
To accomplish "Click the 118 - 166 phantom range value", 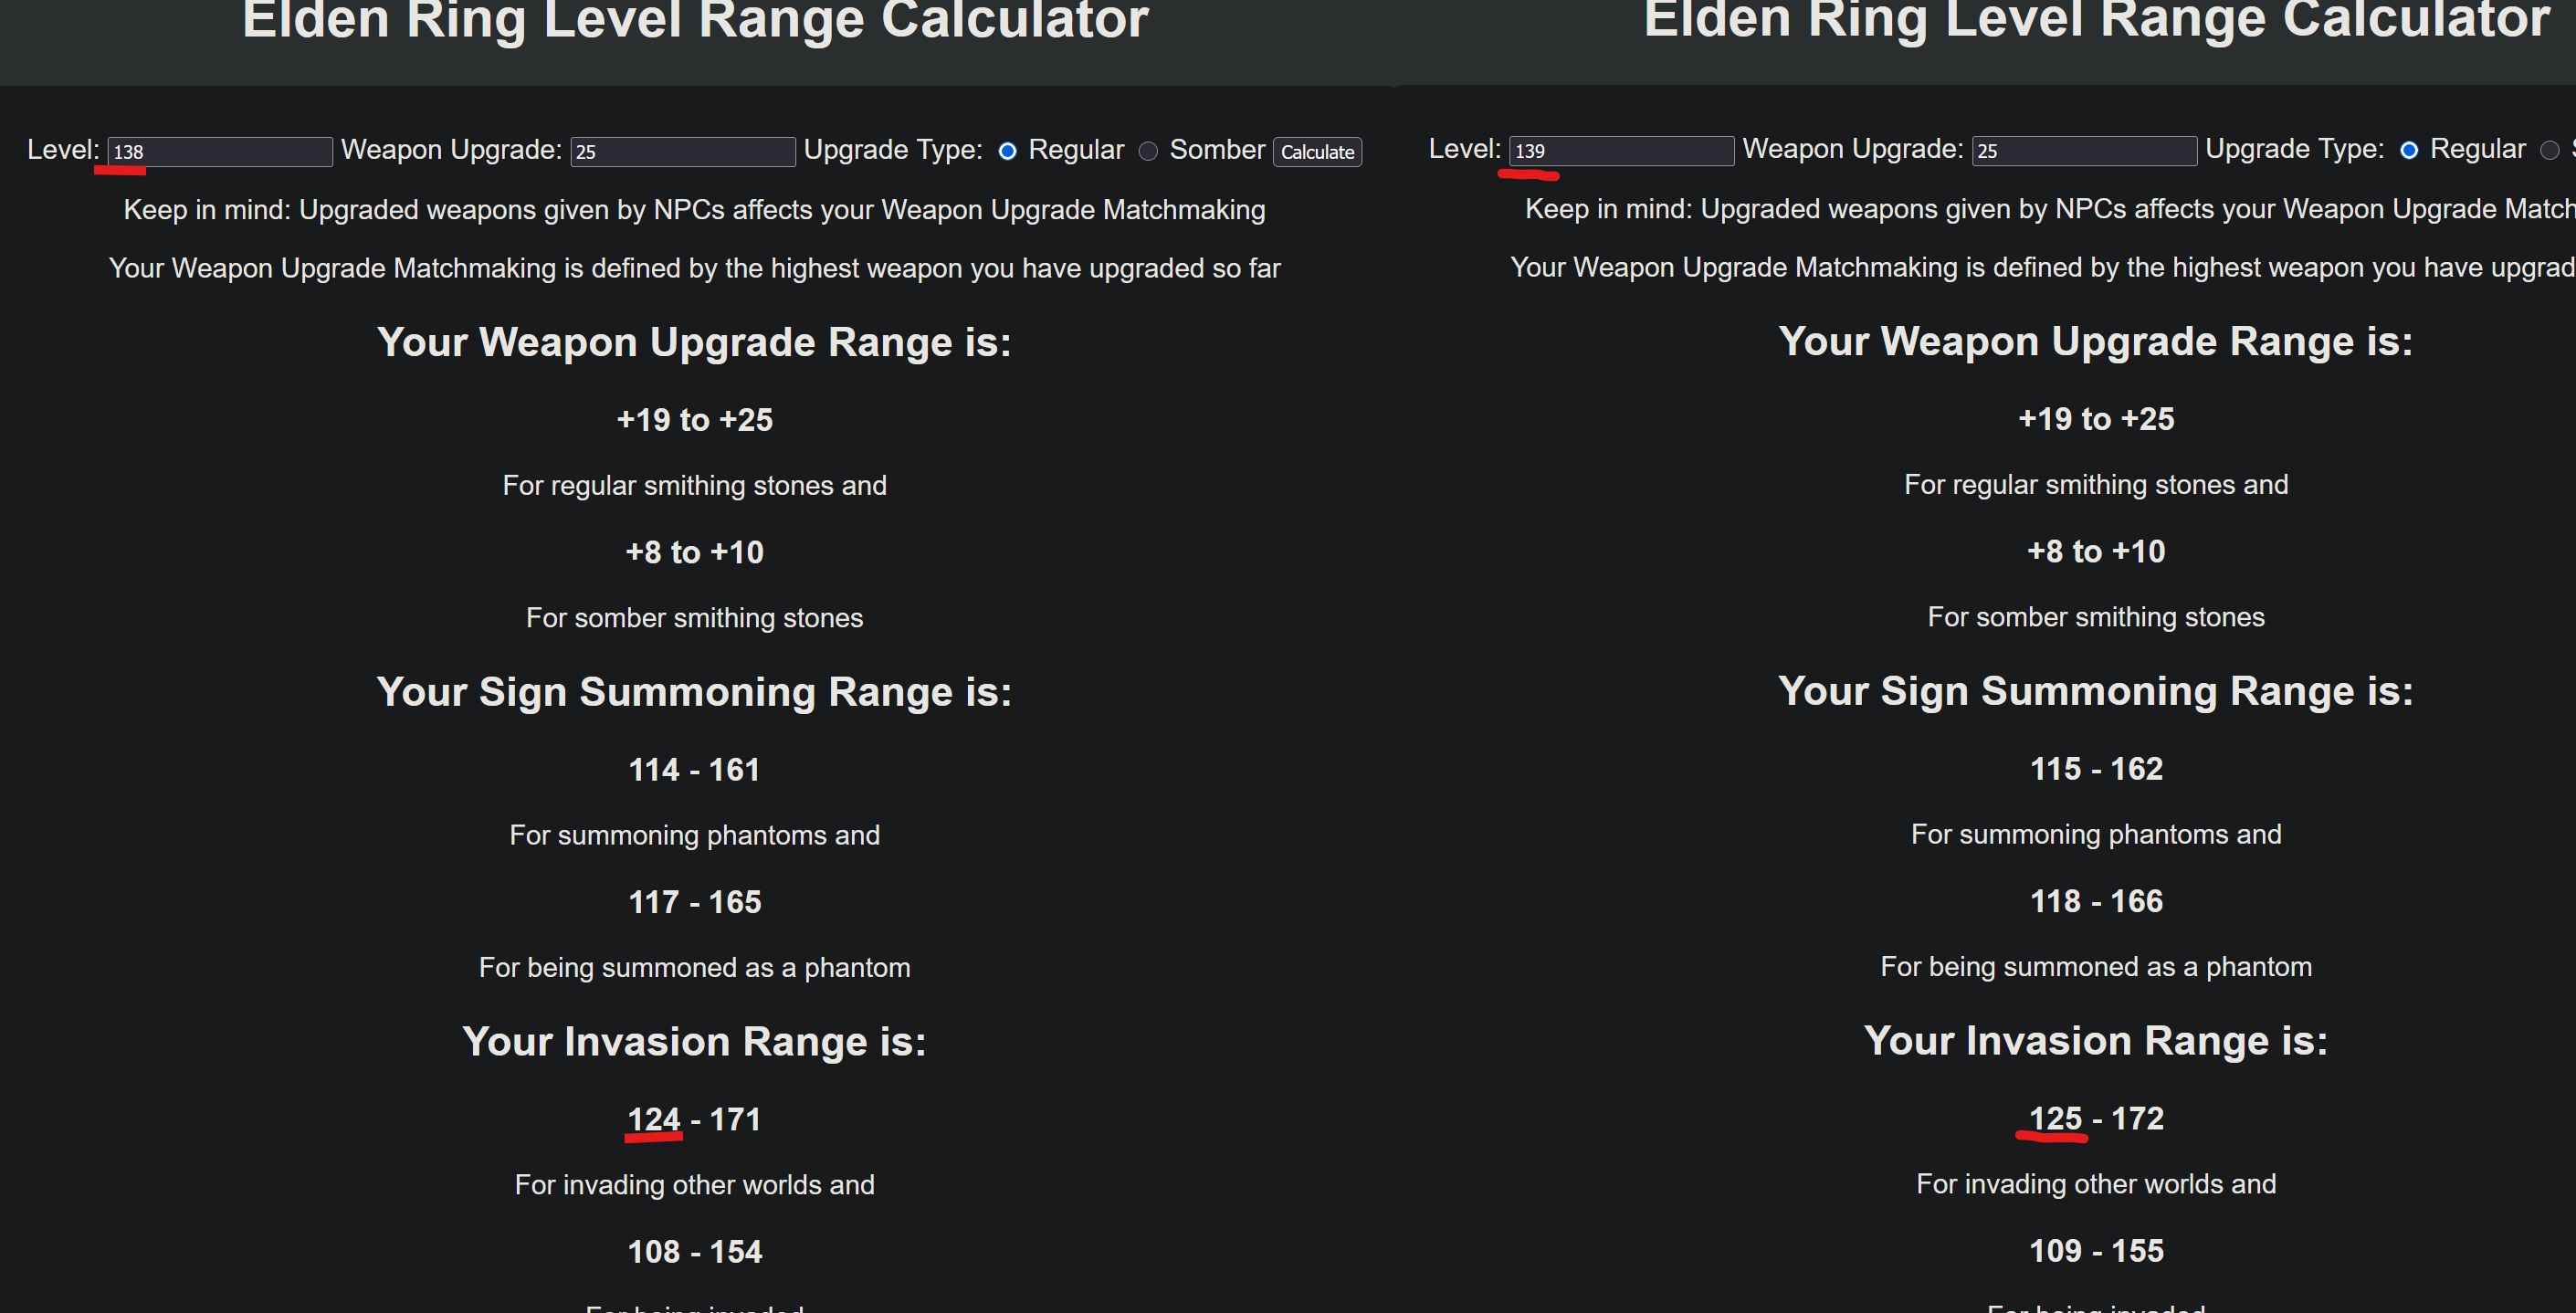I will pos(2096,901).
